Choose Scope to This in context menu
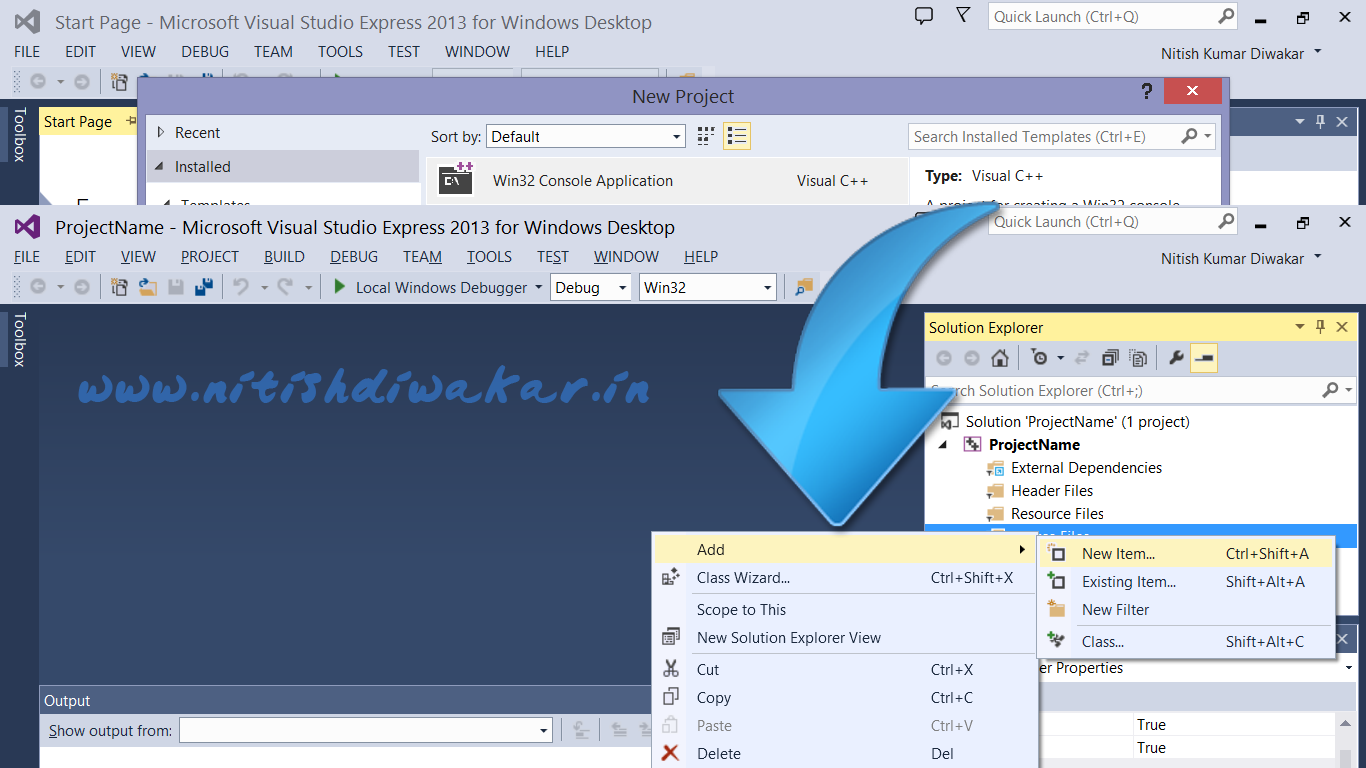 (x=844, y=610)
